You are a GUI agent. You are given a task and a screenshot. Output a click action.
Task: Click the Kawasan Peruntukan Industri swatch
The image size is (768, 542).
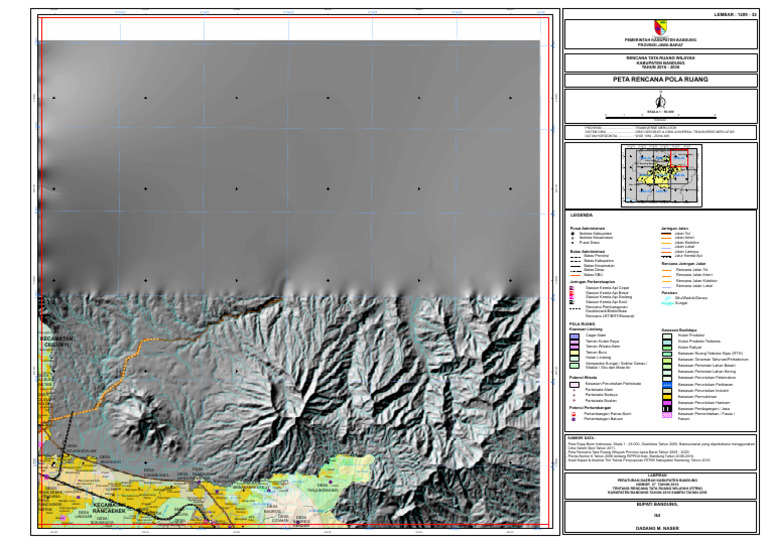(x=667, y=391)
